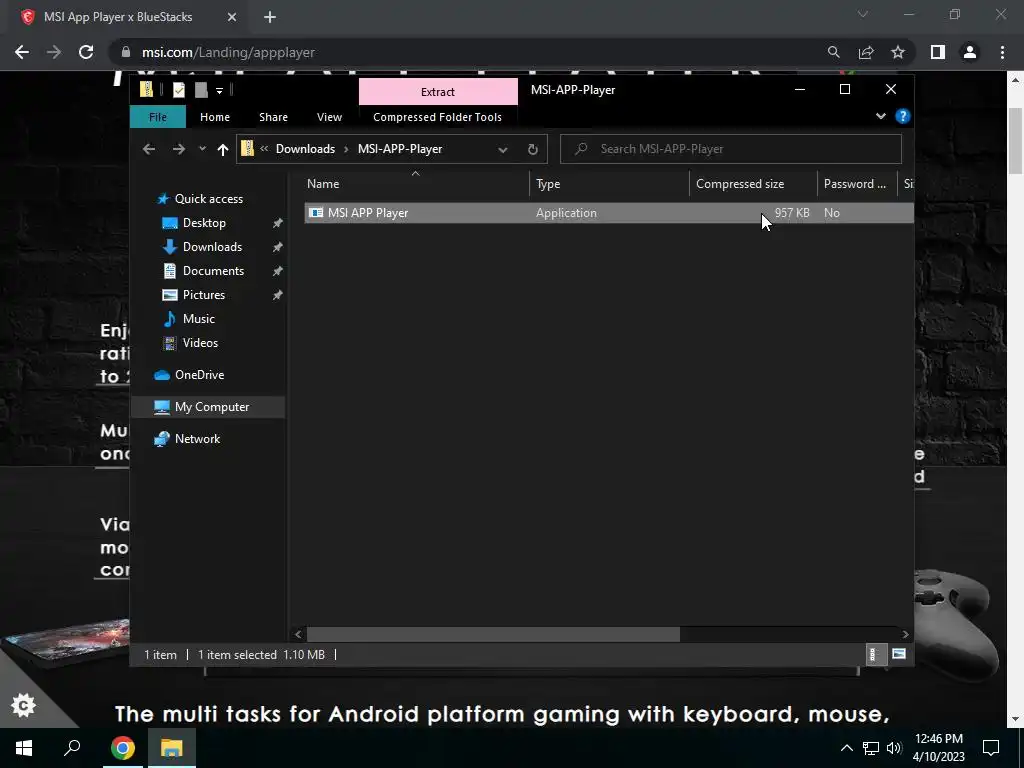Switch to the View ribbon tab
1024x768 pixels.
(x=329, y=117)
